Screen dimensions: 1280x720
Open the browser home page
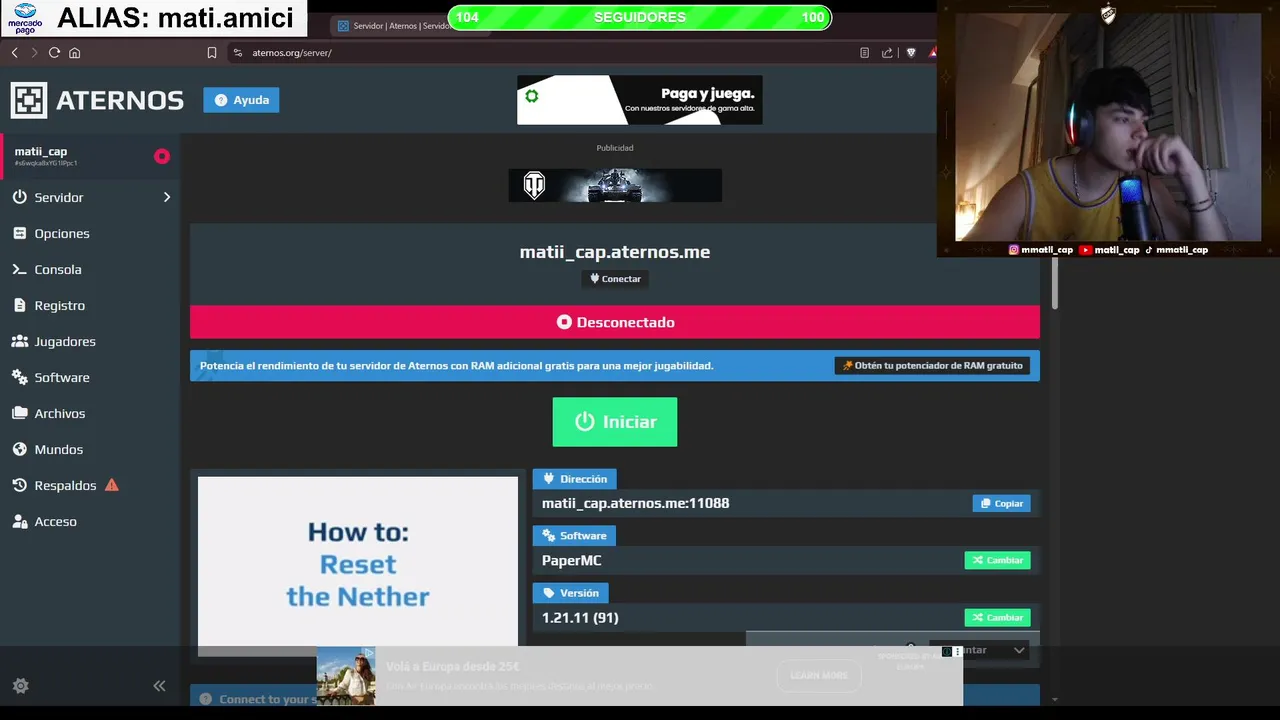(x=74, y=53)
